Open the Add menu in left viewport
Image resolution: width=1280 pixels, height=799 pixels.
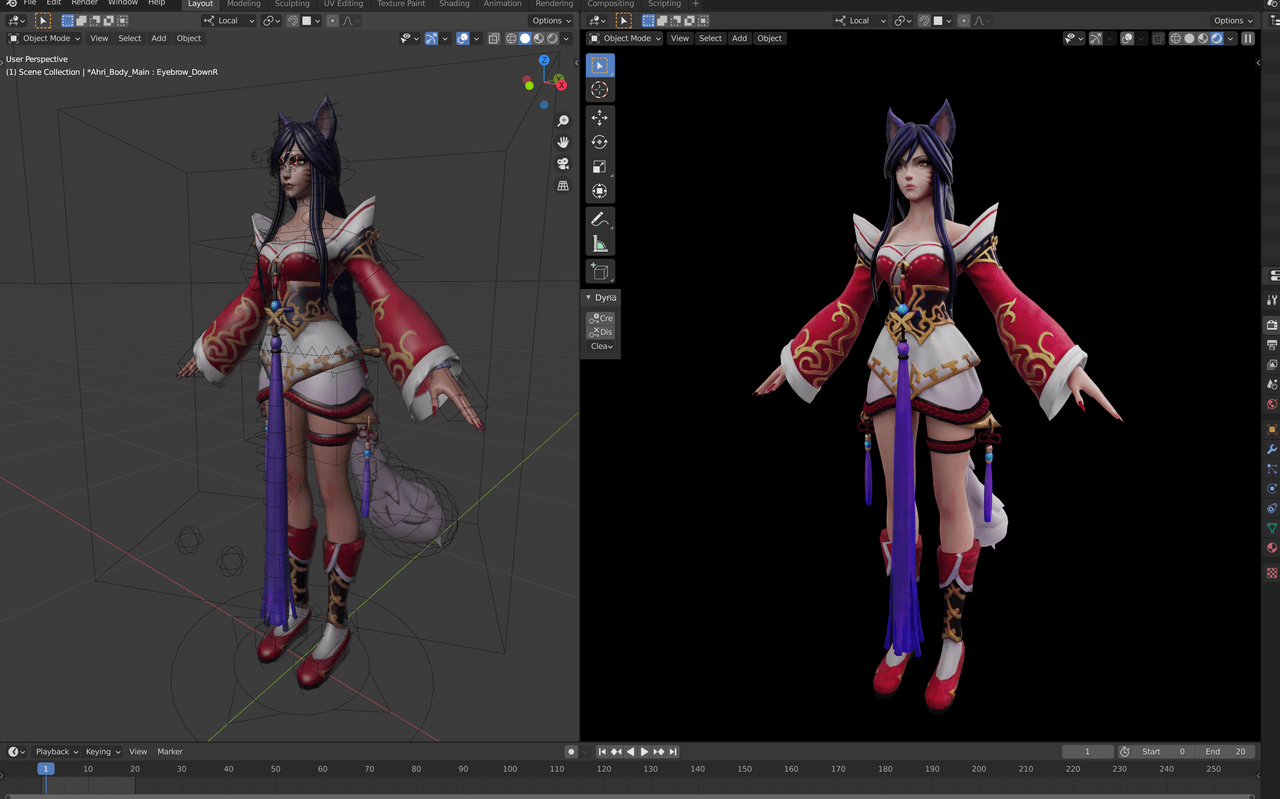pyautogui.click(x=159, y=38)
